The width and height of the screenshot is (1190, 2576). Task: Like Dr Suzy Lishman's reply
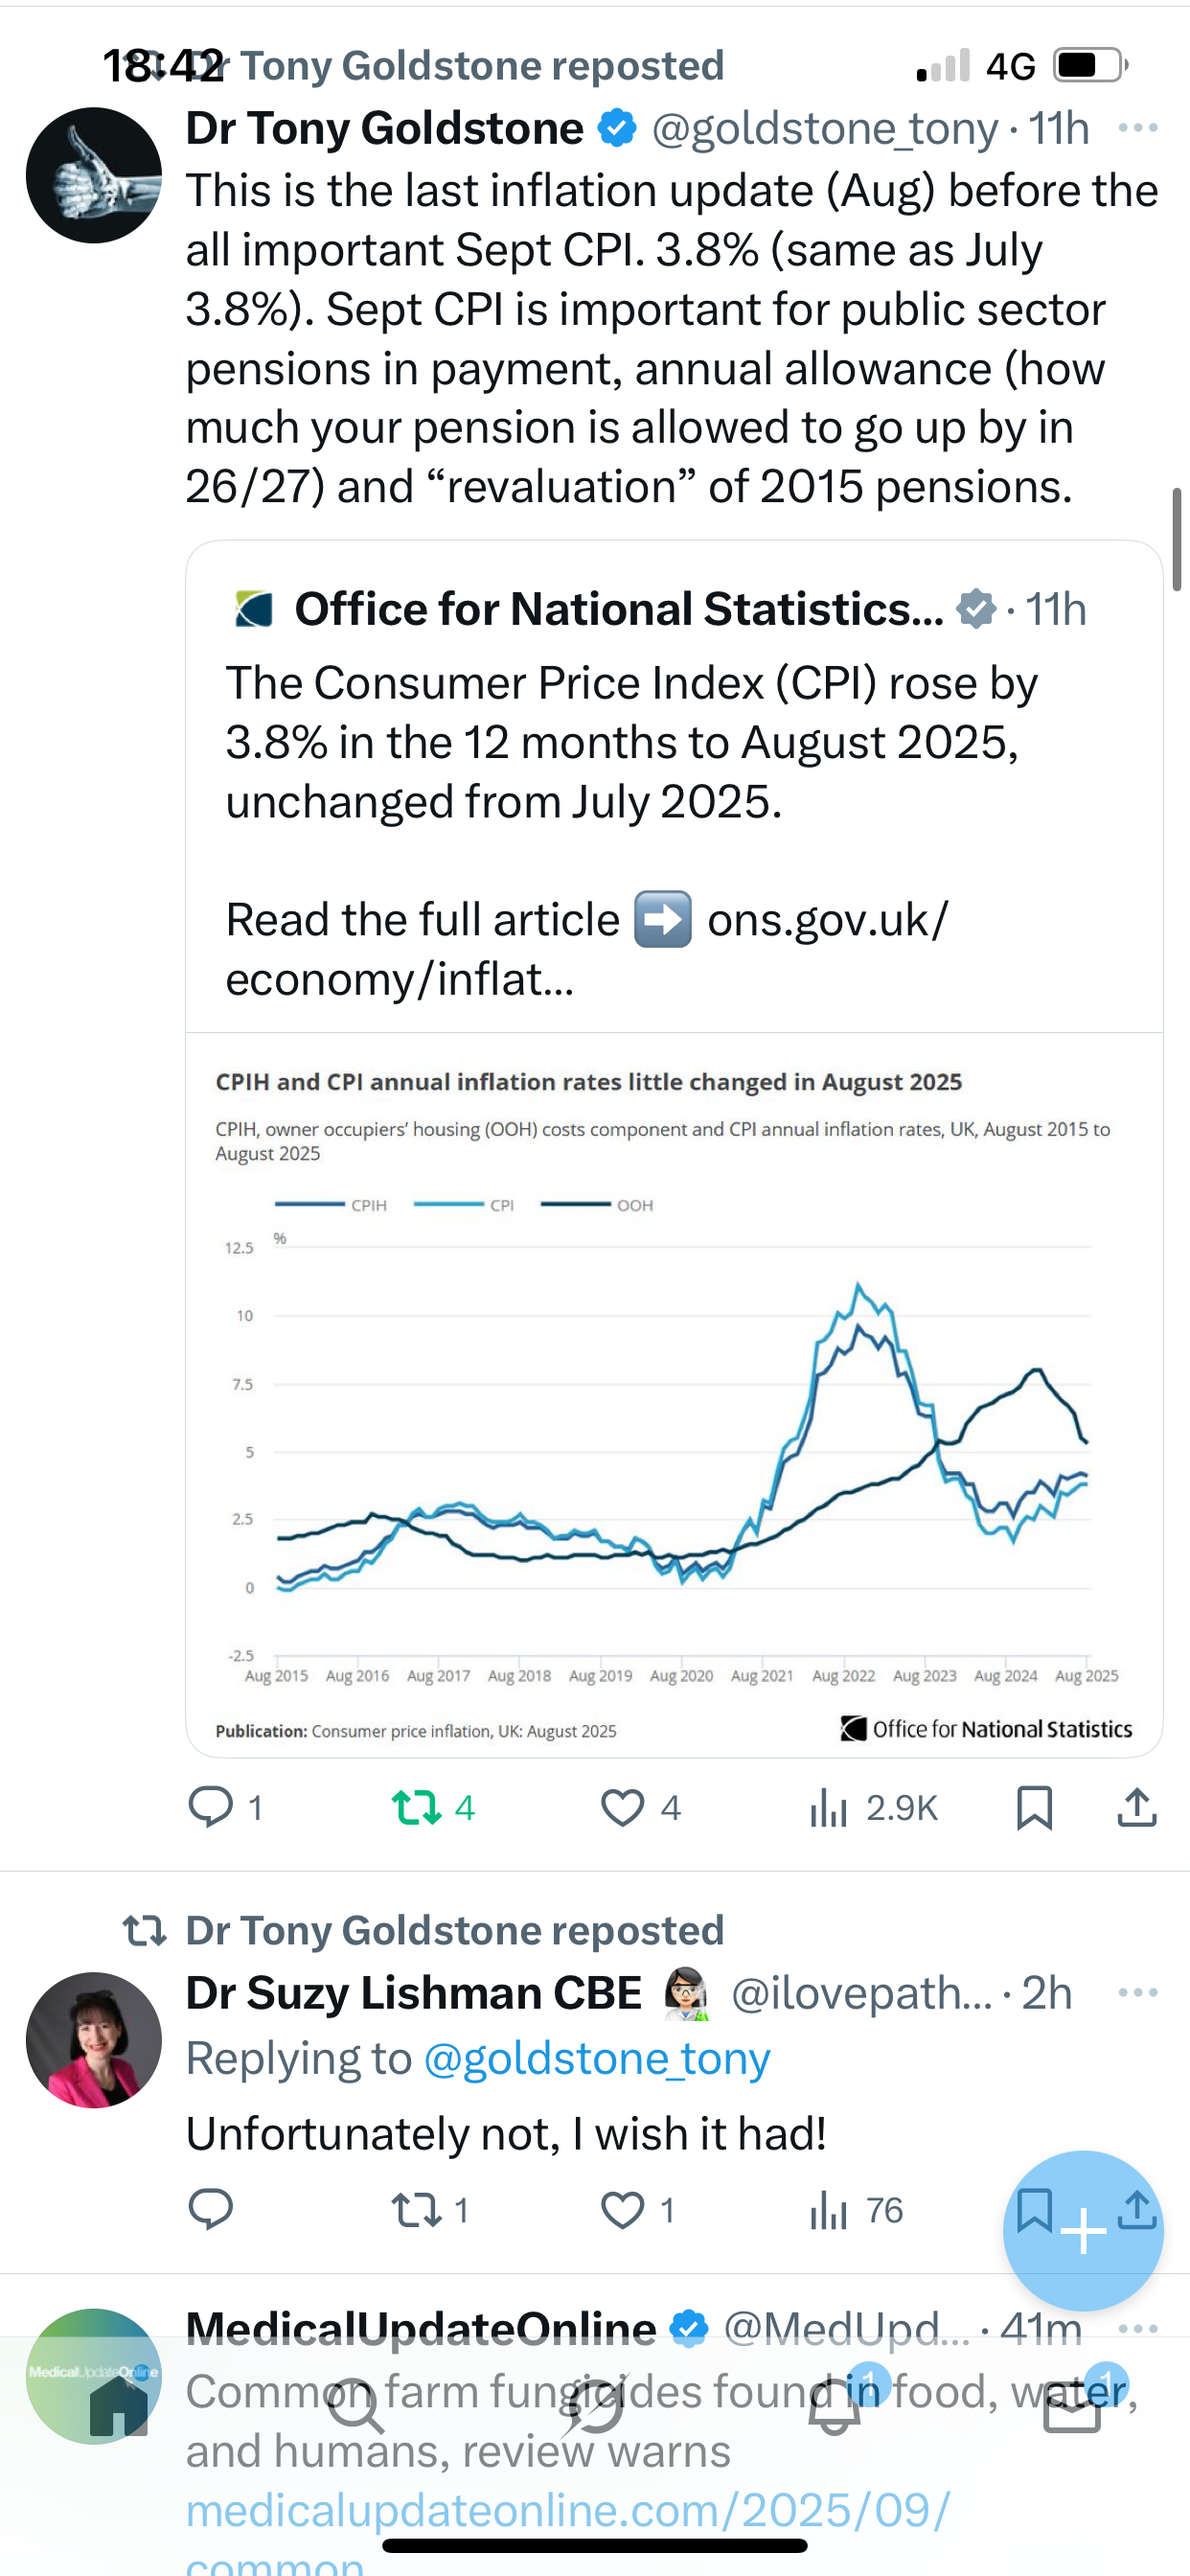pyautogui.click(x=622, y=2210)
